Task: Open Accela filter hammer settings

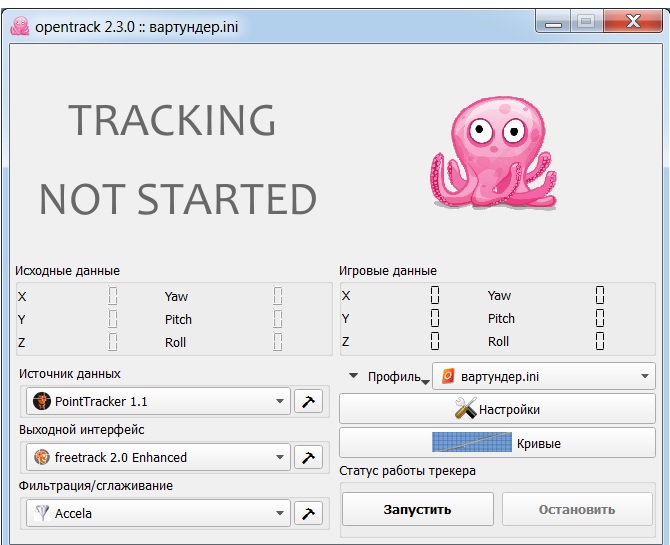Action: coord(308,513)
